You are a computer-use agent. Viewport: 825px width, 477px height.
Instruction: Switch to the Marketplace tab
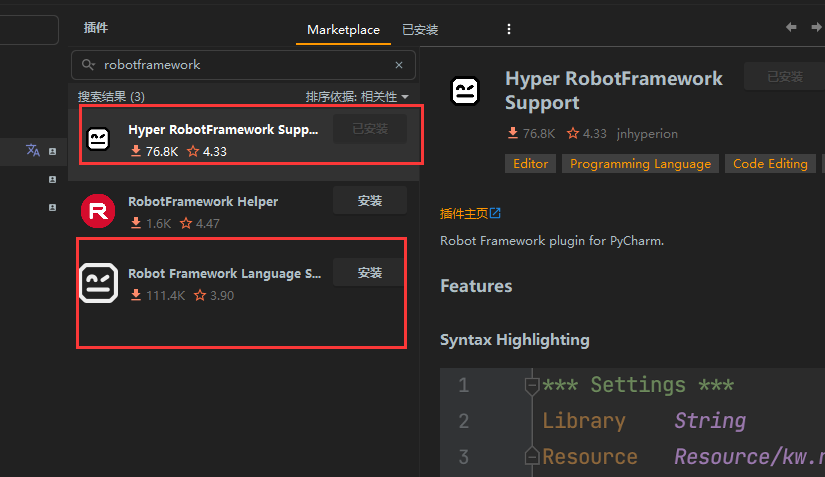tap(343, 30)
